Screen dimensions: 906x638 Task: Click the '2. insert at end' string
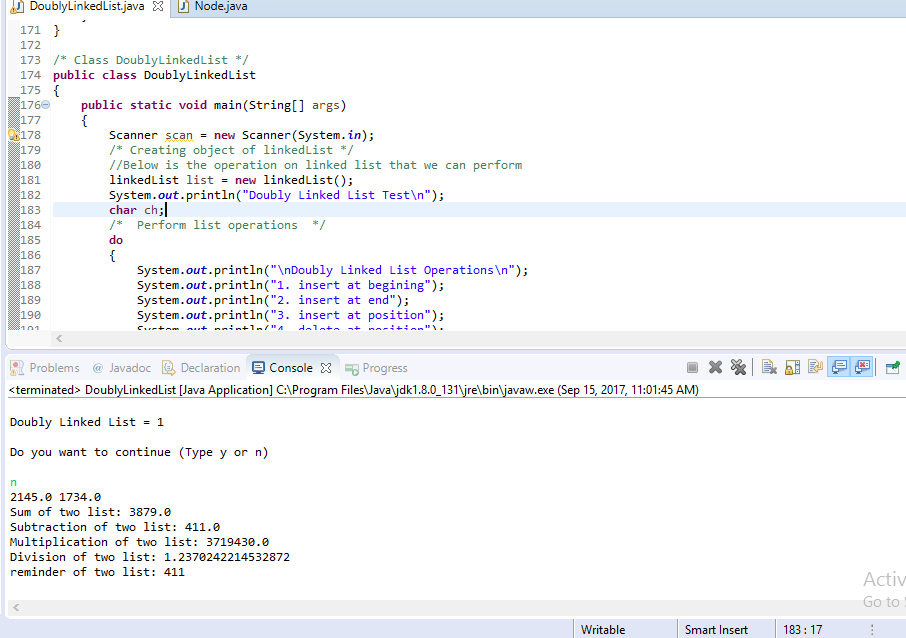333,301
